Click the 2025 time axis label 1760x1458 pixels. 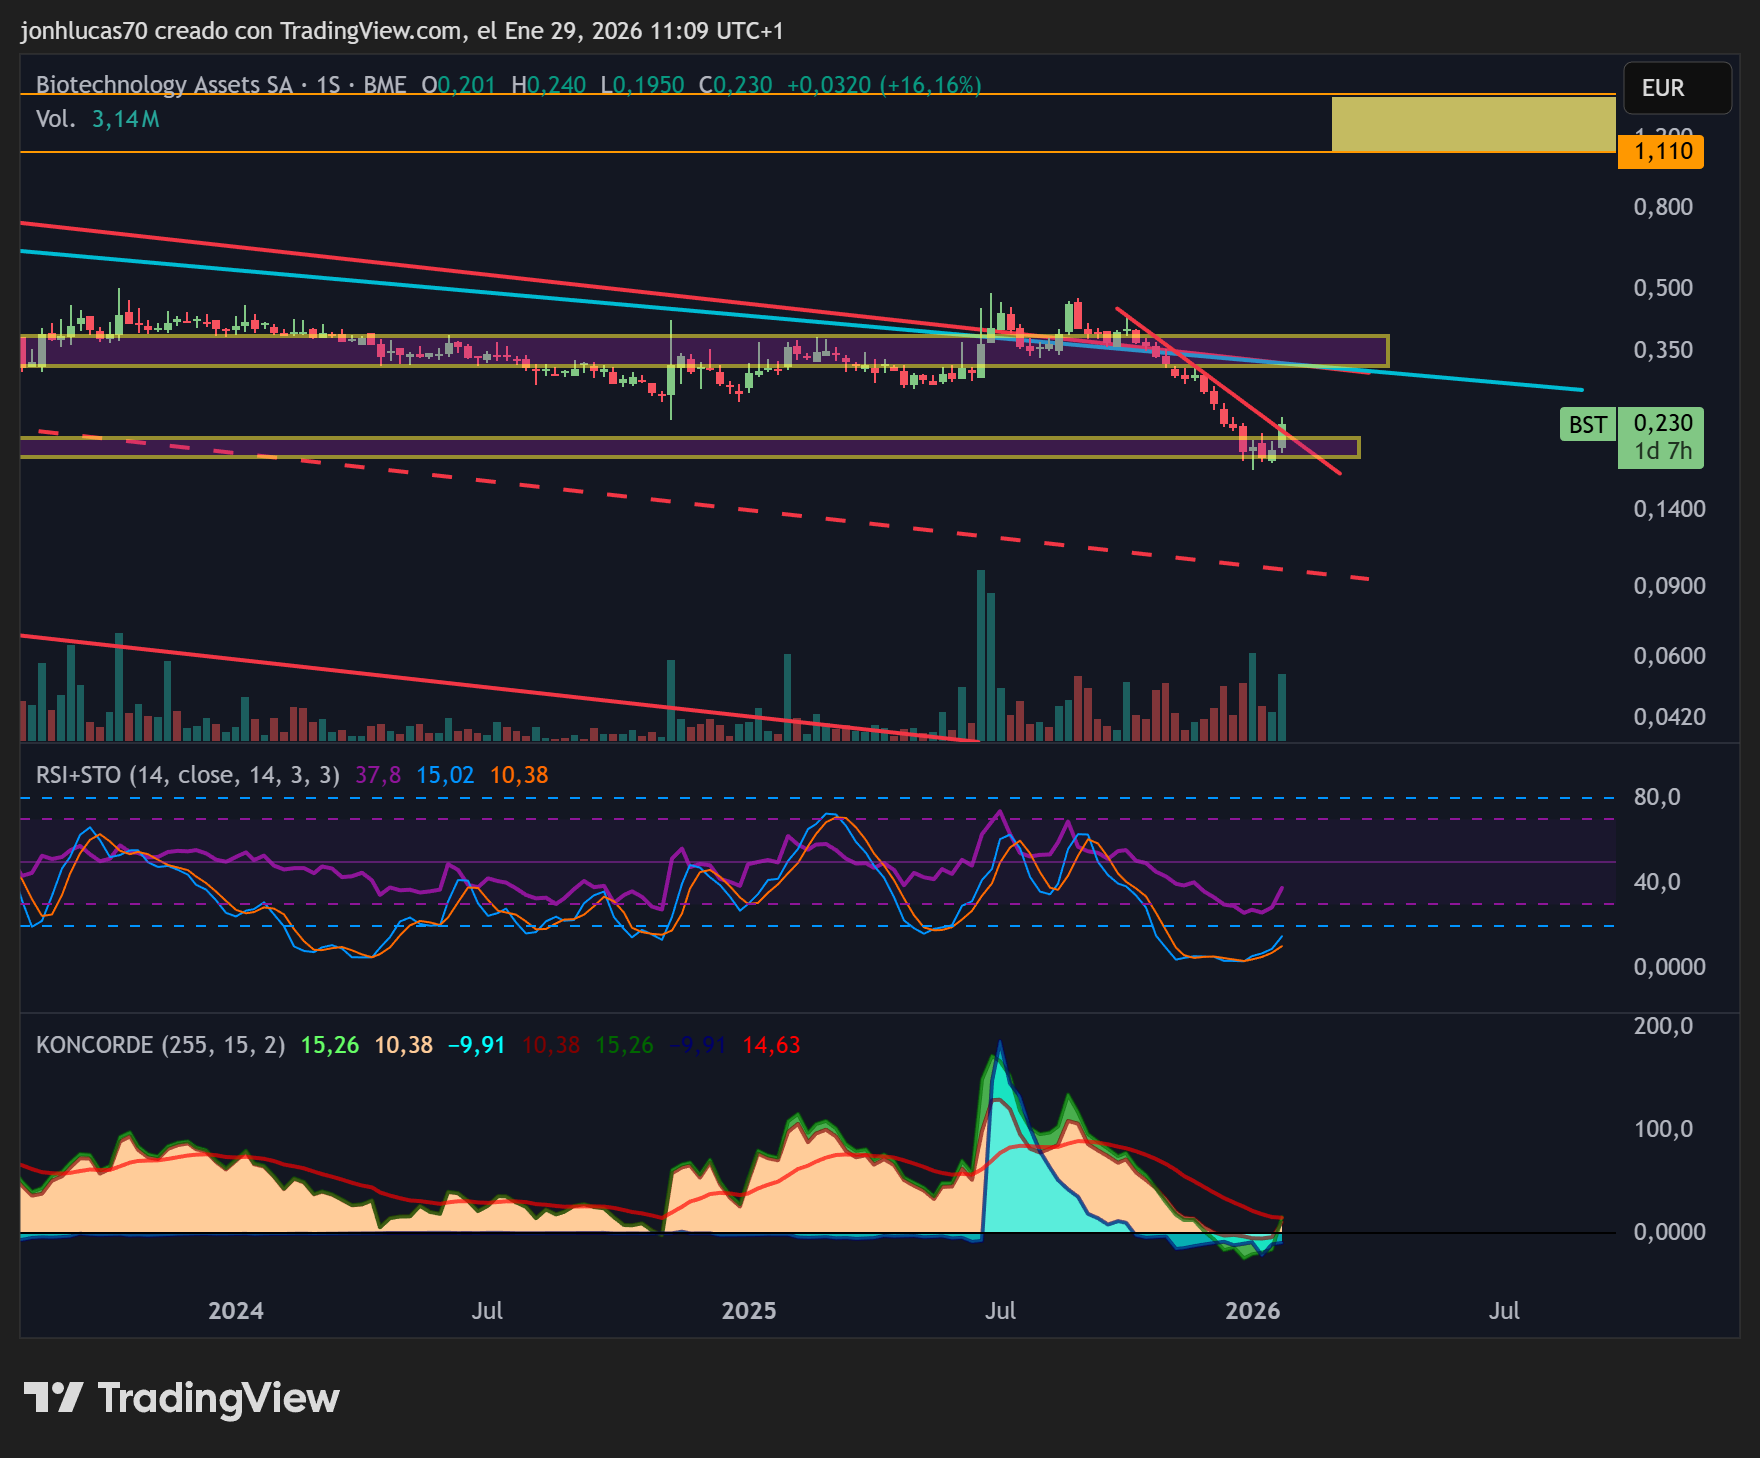(749, 1311)
